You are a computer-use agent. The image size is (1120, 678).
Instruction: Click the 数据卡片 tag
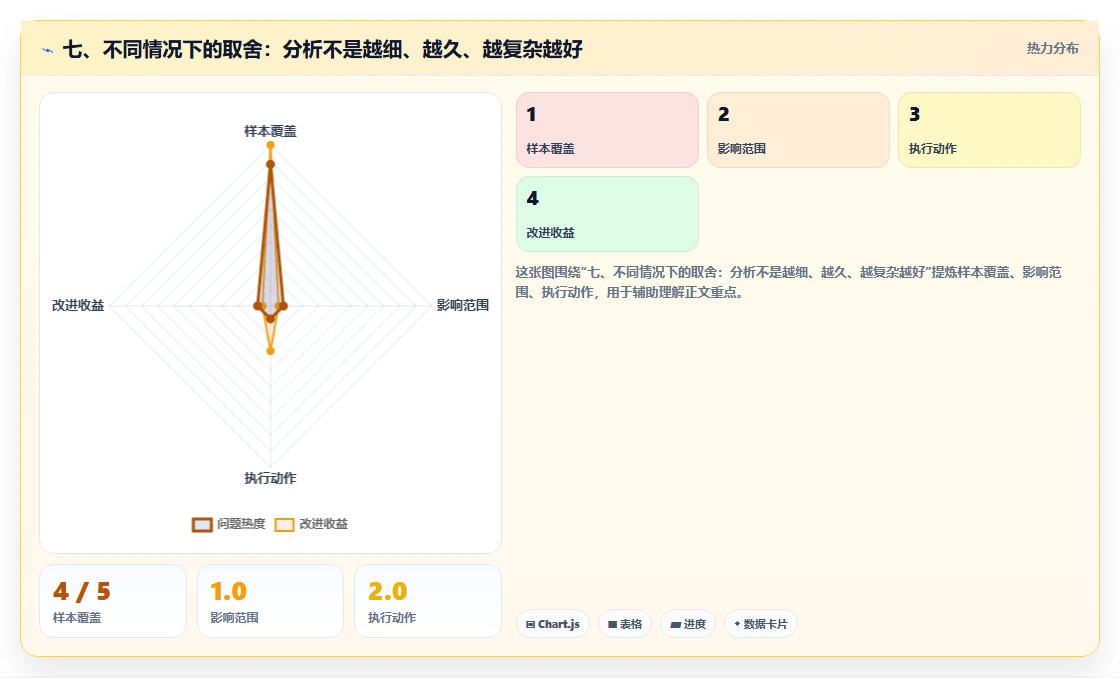pyautogui.click(x=761, y=624)
